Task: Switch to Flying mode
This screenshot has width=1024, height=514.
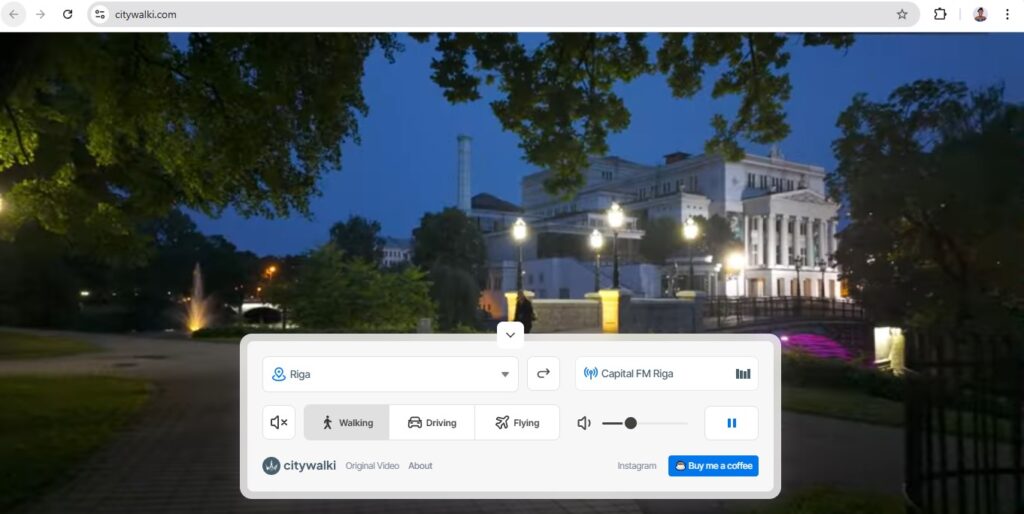Action: [517, 423]
